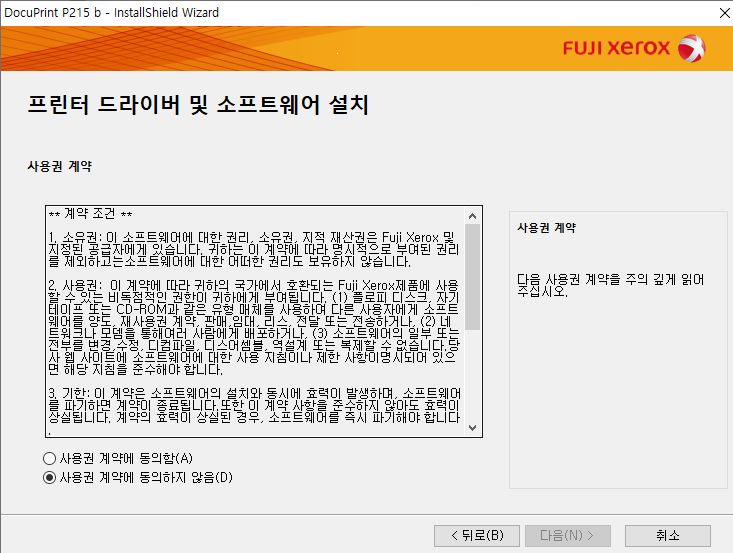733x553 pixels.
Task: Click the license scrollbar down arrow
Action: [472, 428]
